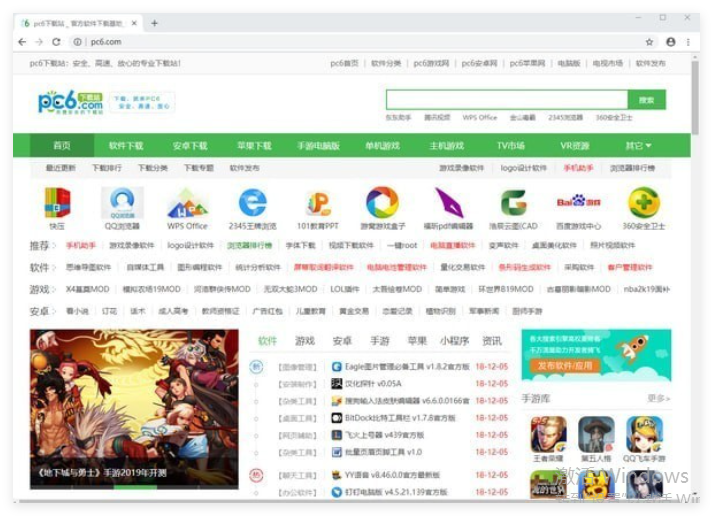The width and height of the screenshot is (713, 516).
Task: Open the red-yellow 快压 app icon
Action: click(57, 203)
